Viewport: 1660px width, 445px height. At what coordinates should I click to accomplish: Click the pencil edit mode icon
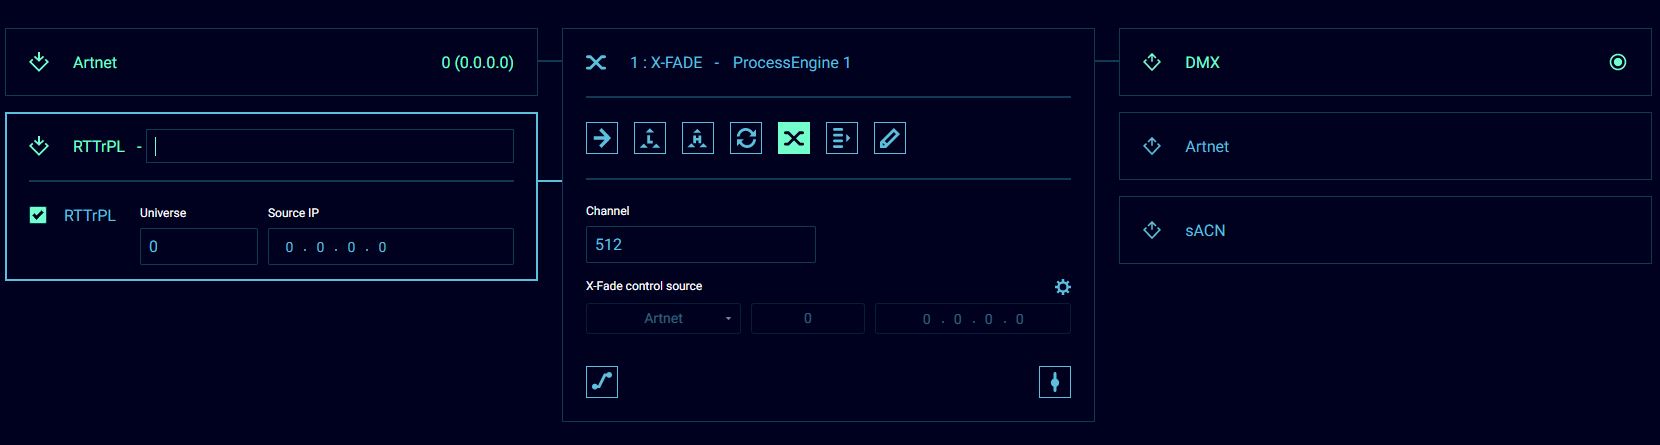click(890, 138)
